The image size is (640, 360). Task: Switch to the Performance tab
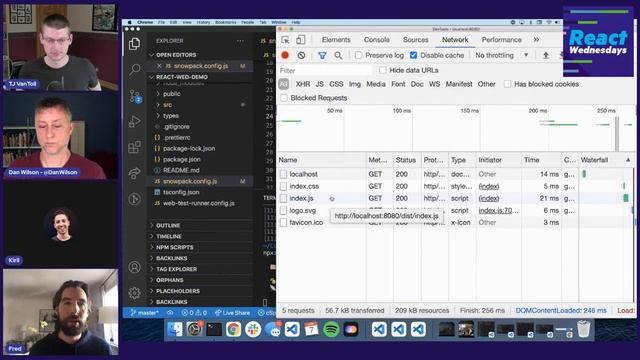point(501,40)
